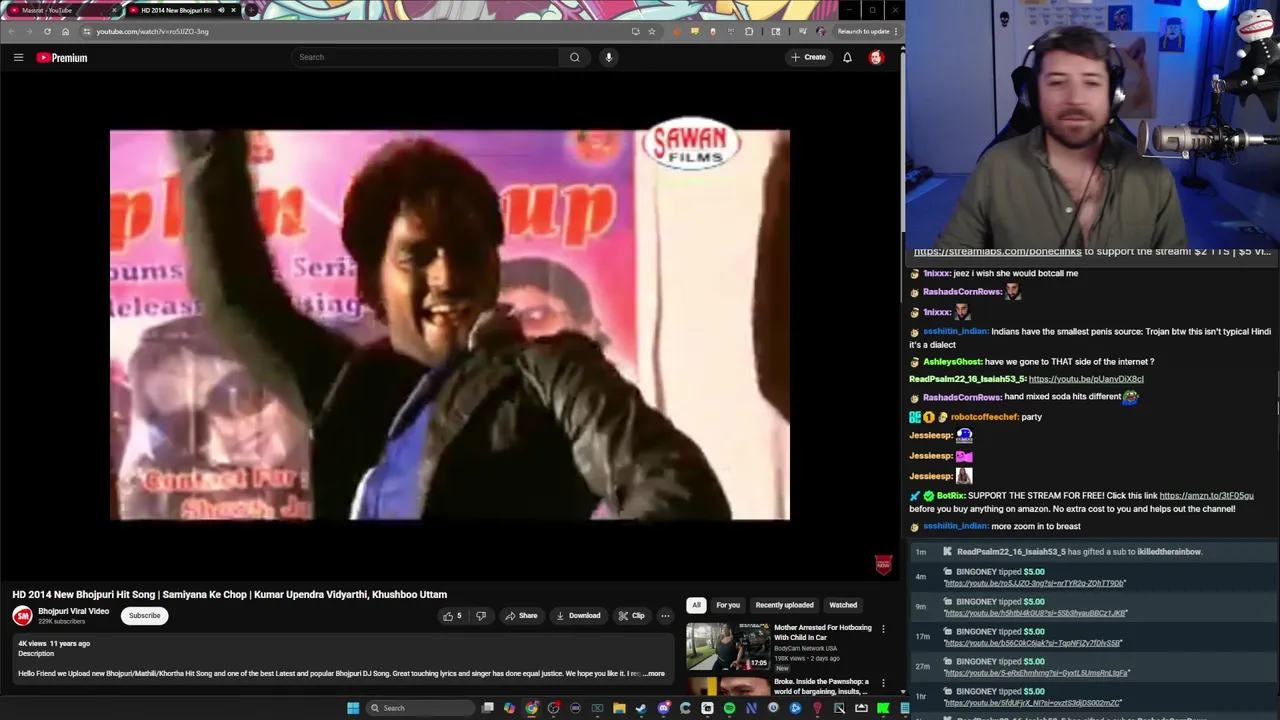Close the HD 2014 New Bhojpuri tab
Viewport: 1280px width, 720px height.
click(234, 10)
